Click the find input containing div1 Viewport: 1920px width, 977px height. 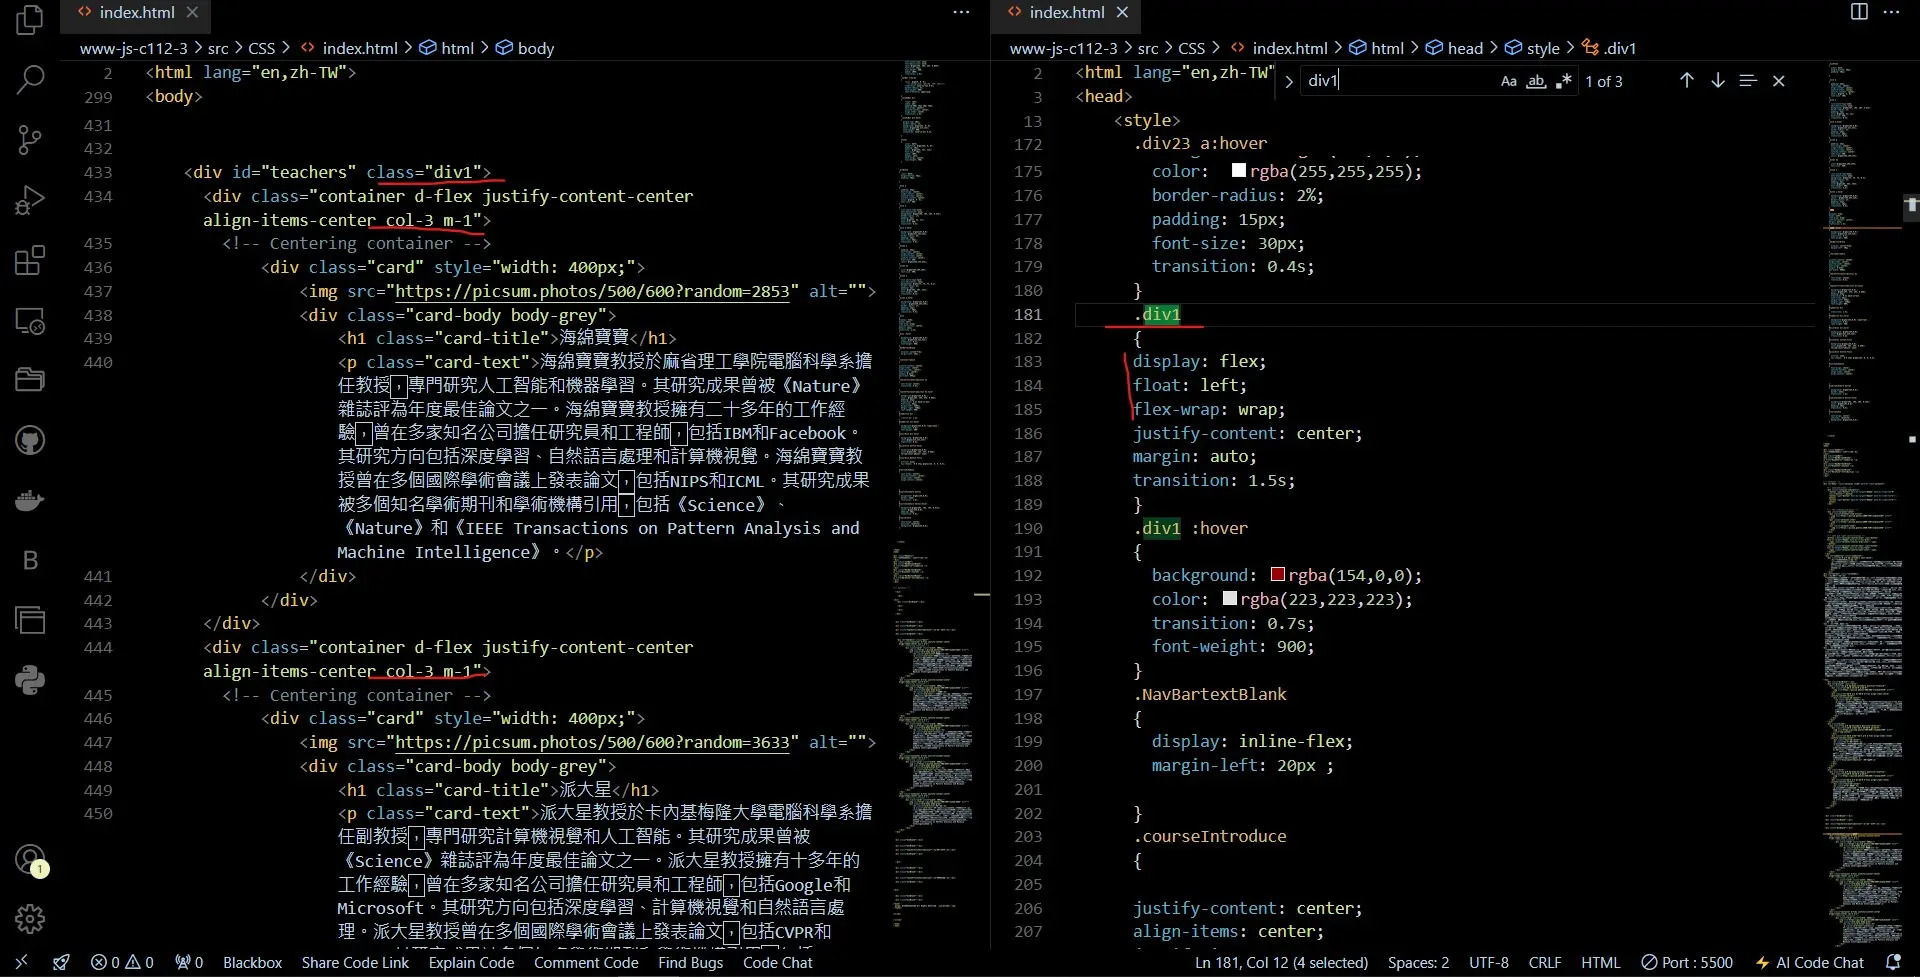1395,81
